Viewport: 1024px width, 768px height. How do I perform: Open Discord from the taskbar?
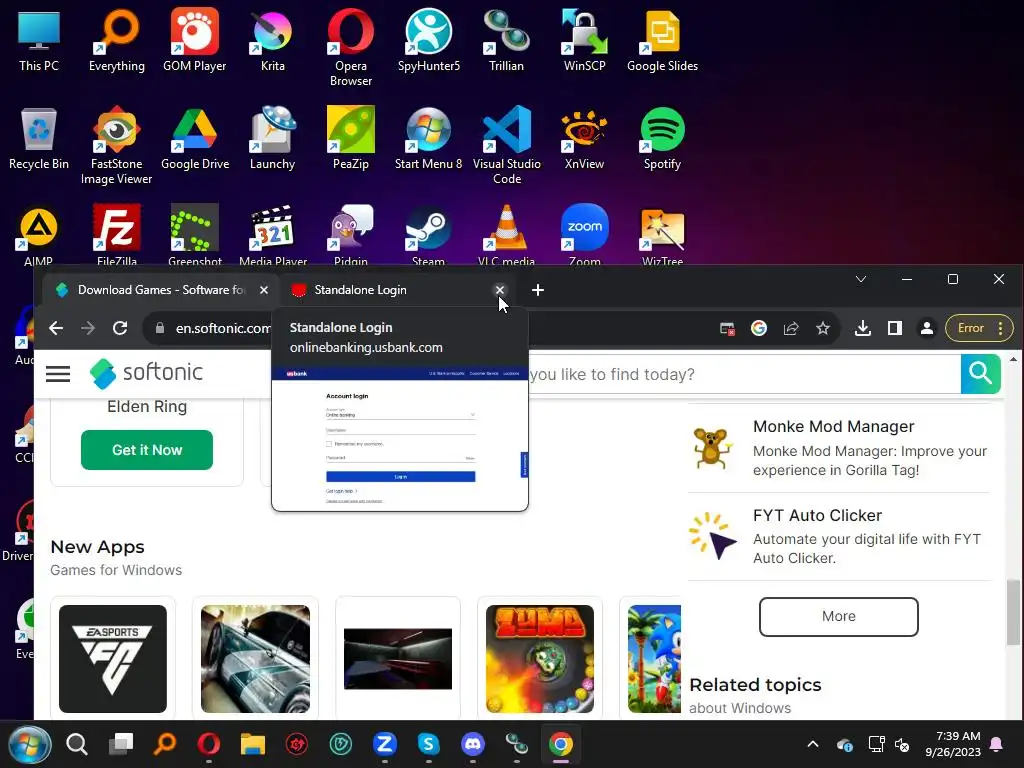[472, 744]
